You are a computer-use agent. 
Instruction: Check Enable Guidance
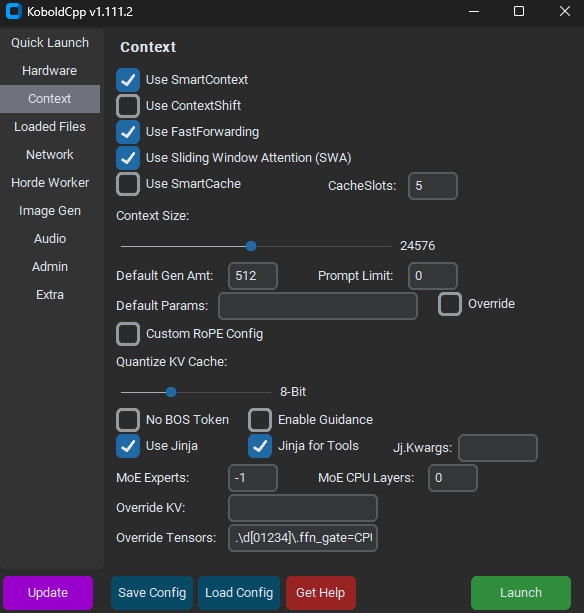coord(260,420)
